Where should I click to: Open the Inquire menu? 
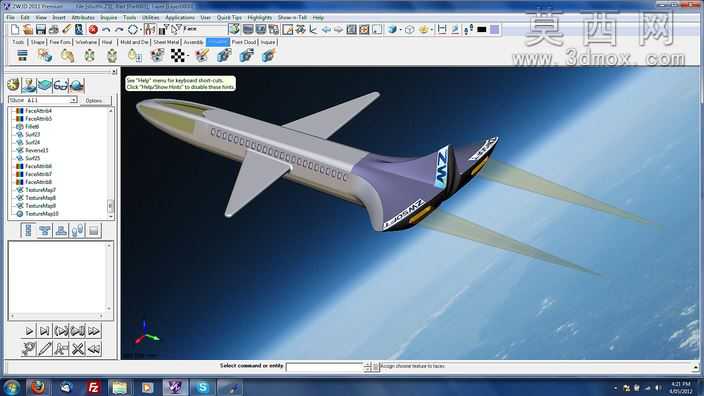108,18
